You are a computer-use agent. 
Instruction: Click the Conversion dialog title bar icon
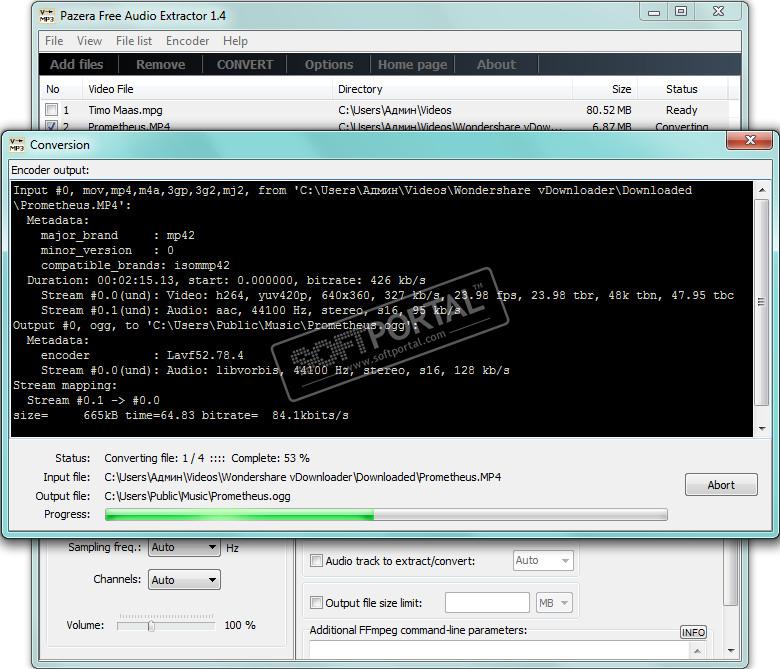click(17, 145)
